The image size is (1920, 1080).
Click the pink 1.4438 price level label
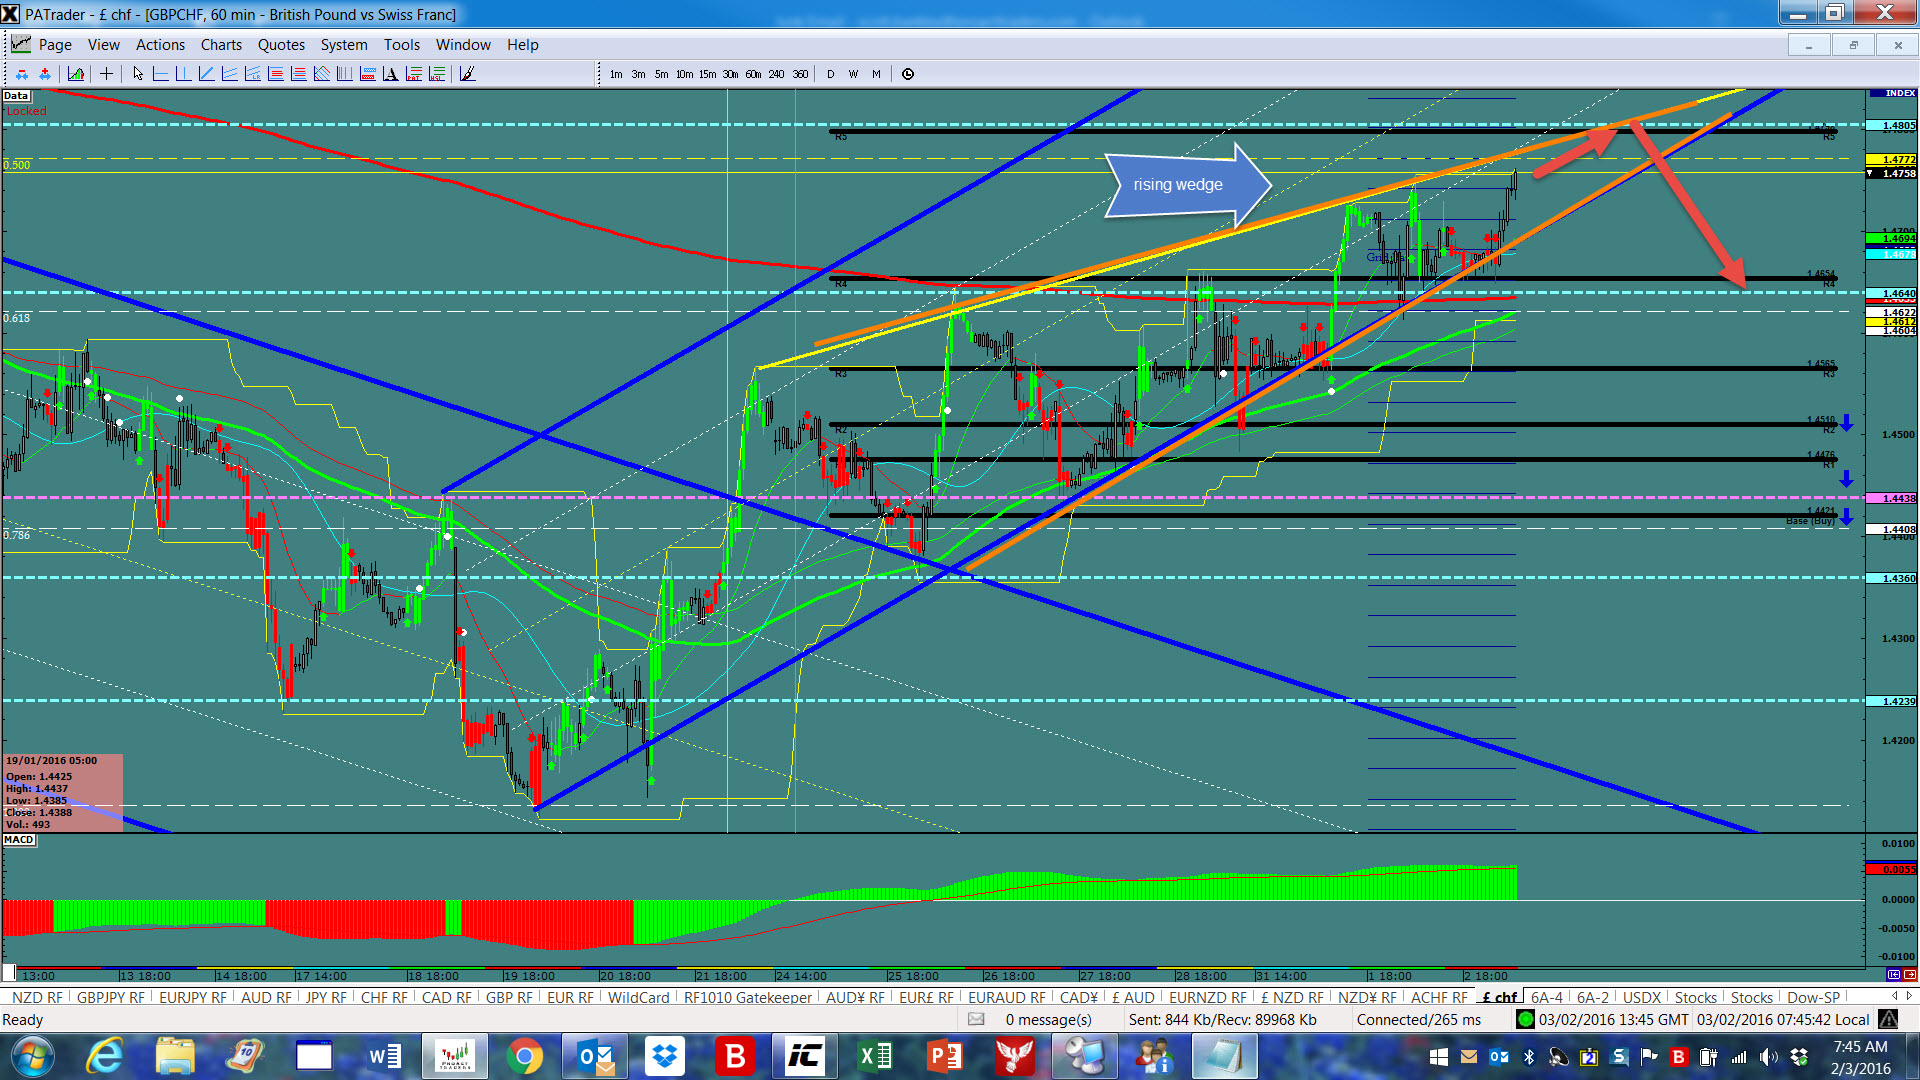tap(1892, 498)
